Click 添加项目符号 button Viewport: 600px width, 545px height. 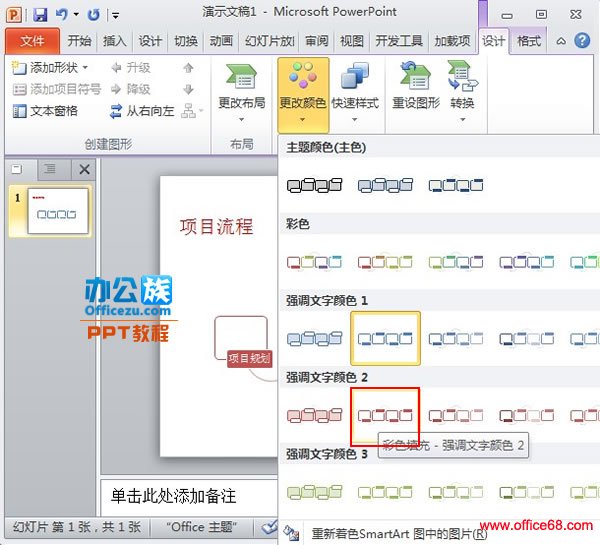[57, 89]
